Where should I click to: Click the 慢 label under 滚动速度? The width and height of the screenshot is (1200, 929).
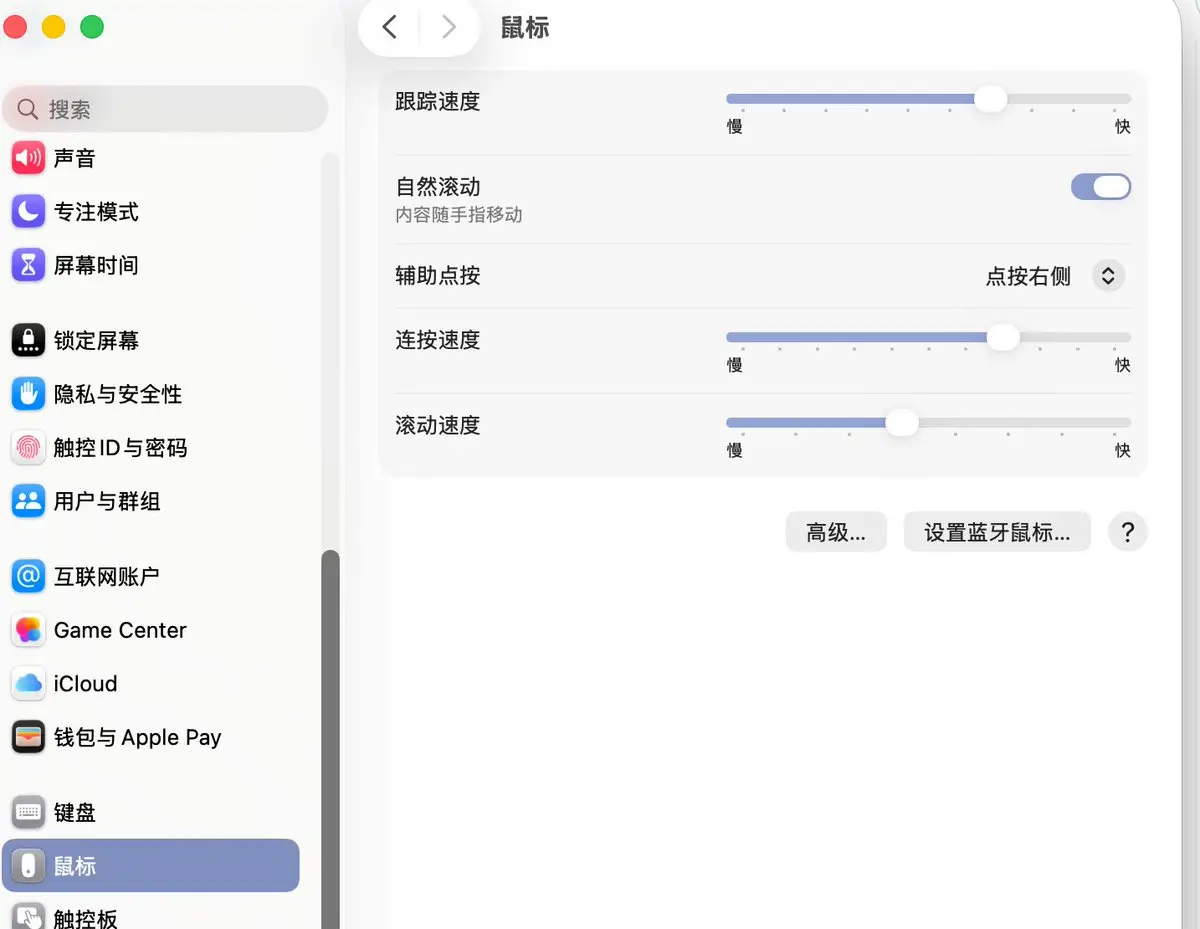pos(735,450)
